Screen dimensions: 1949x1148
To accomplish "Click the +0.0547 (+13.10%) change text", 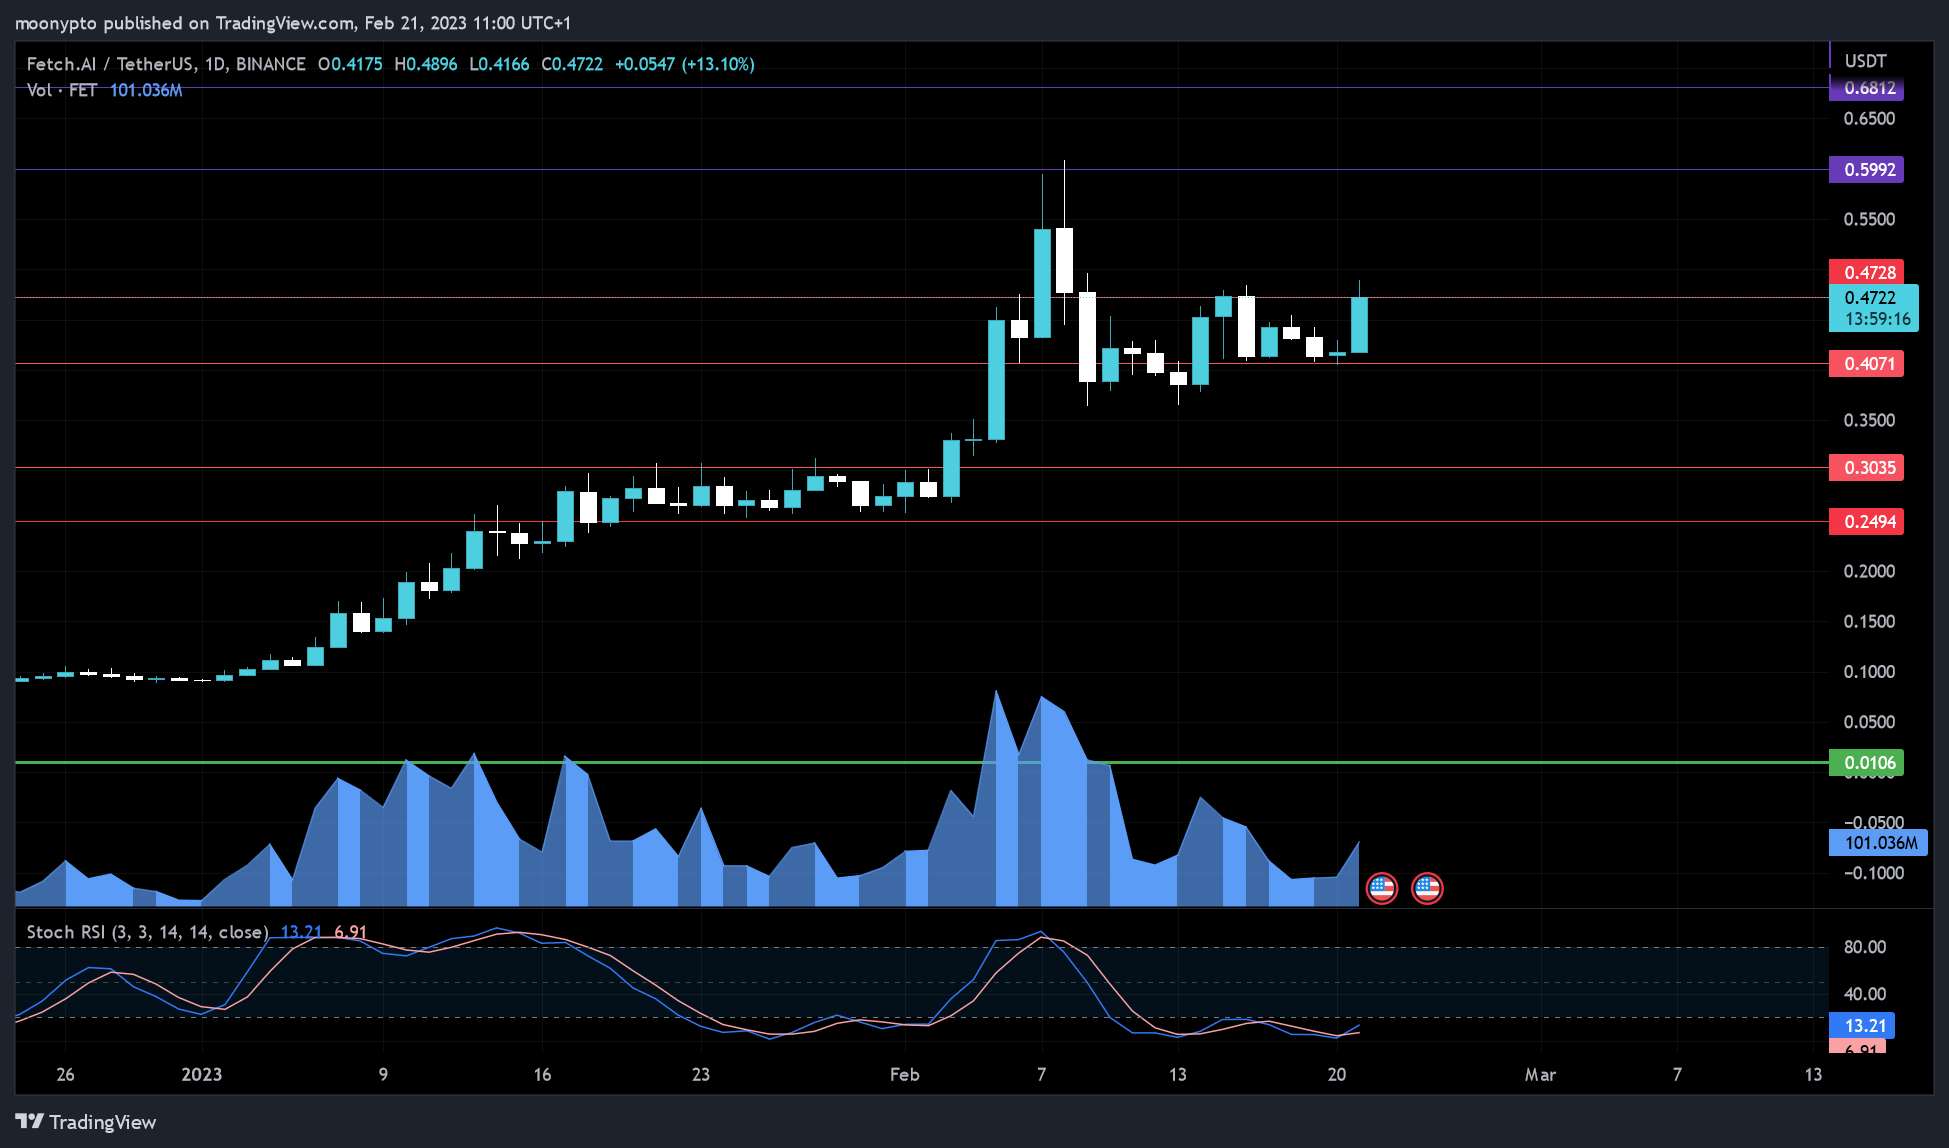I will coord(684,64).
